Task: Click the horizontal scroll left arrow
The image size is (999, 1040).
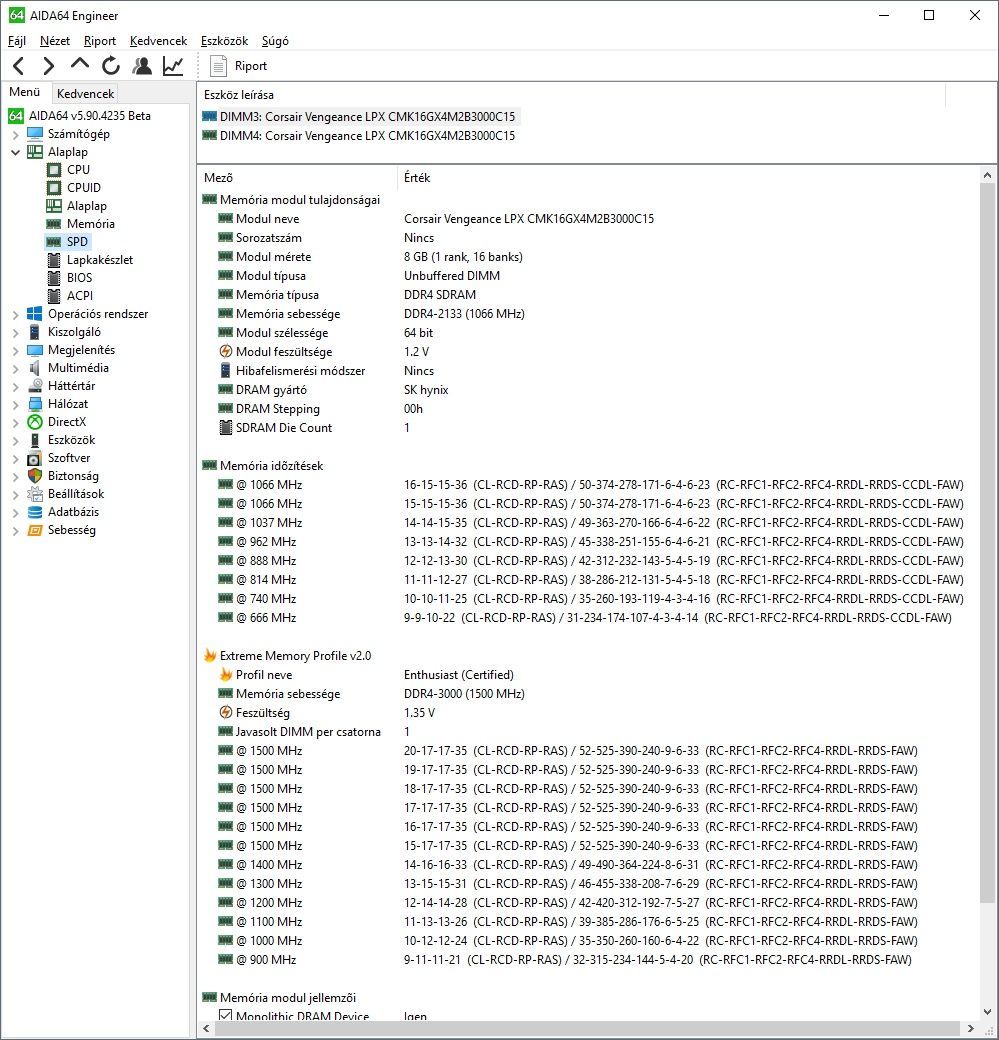Action: [206, 1029]
